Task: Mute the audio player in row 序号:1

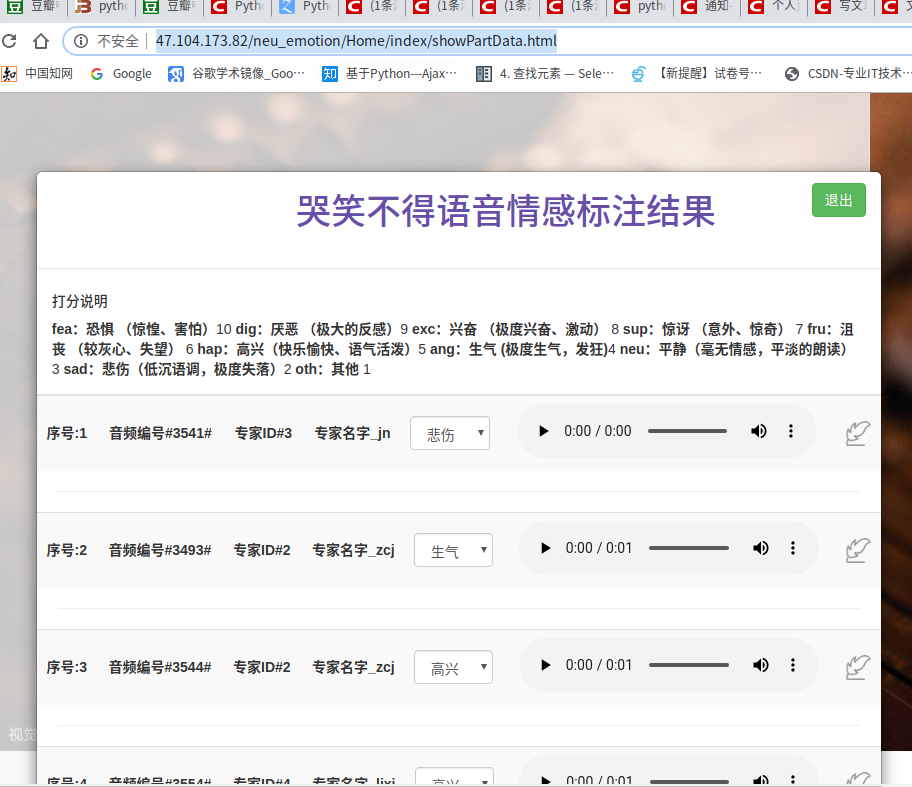Action: (x=758, y=431)
